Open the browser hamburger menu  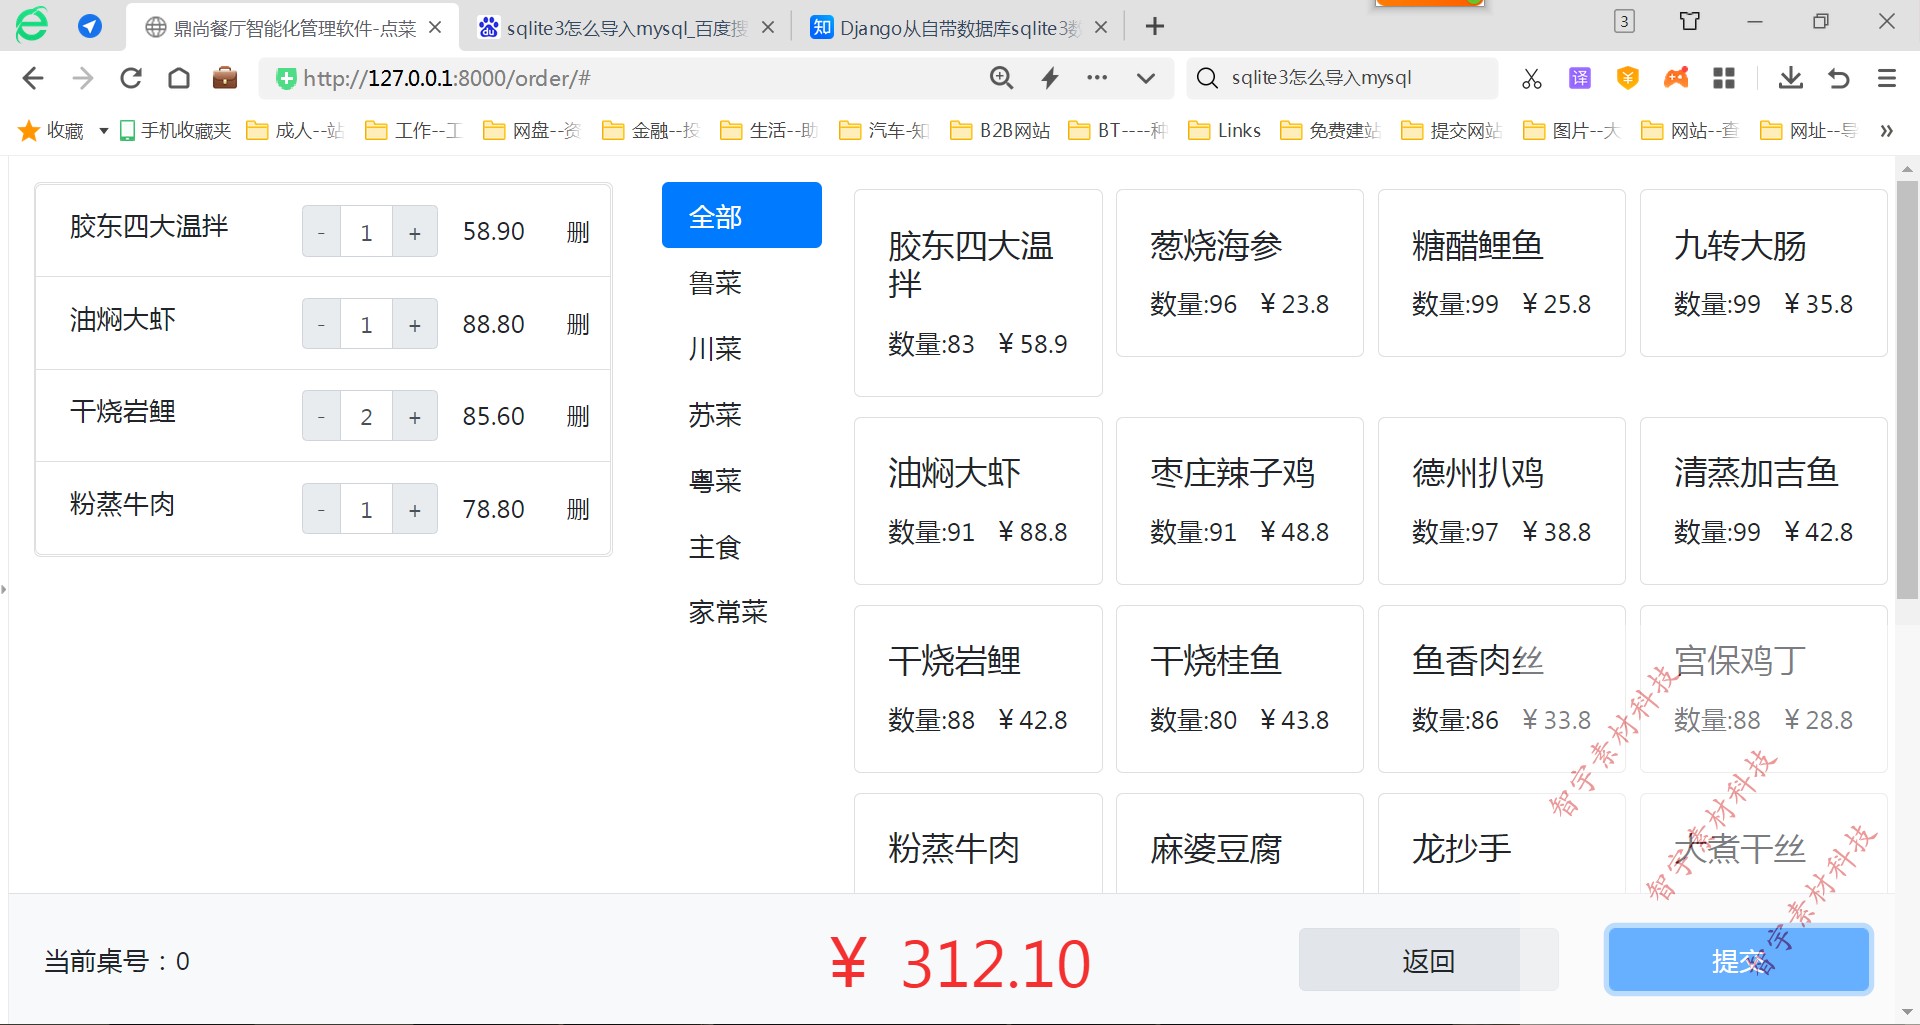pos(1887,78)
